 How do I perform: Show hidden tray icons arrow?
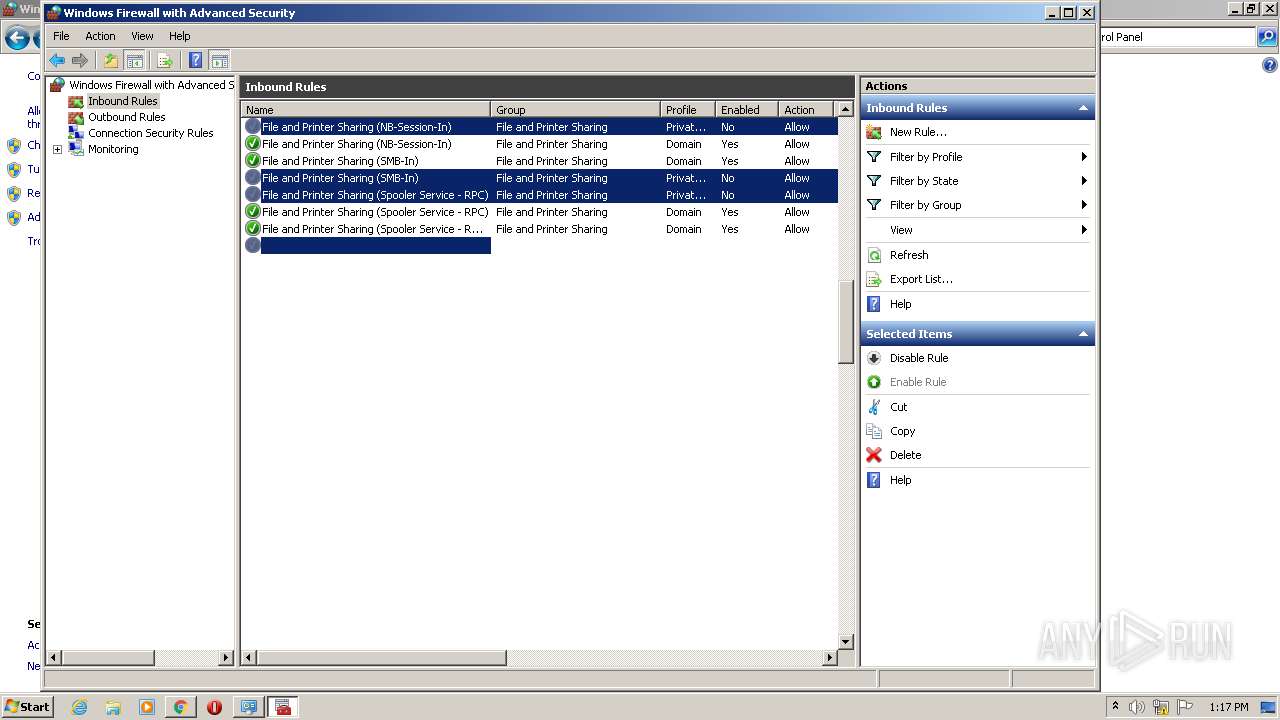pos(1115,707)
